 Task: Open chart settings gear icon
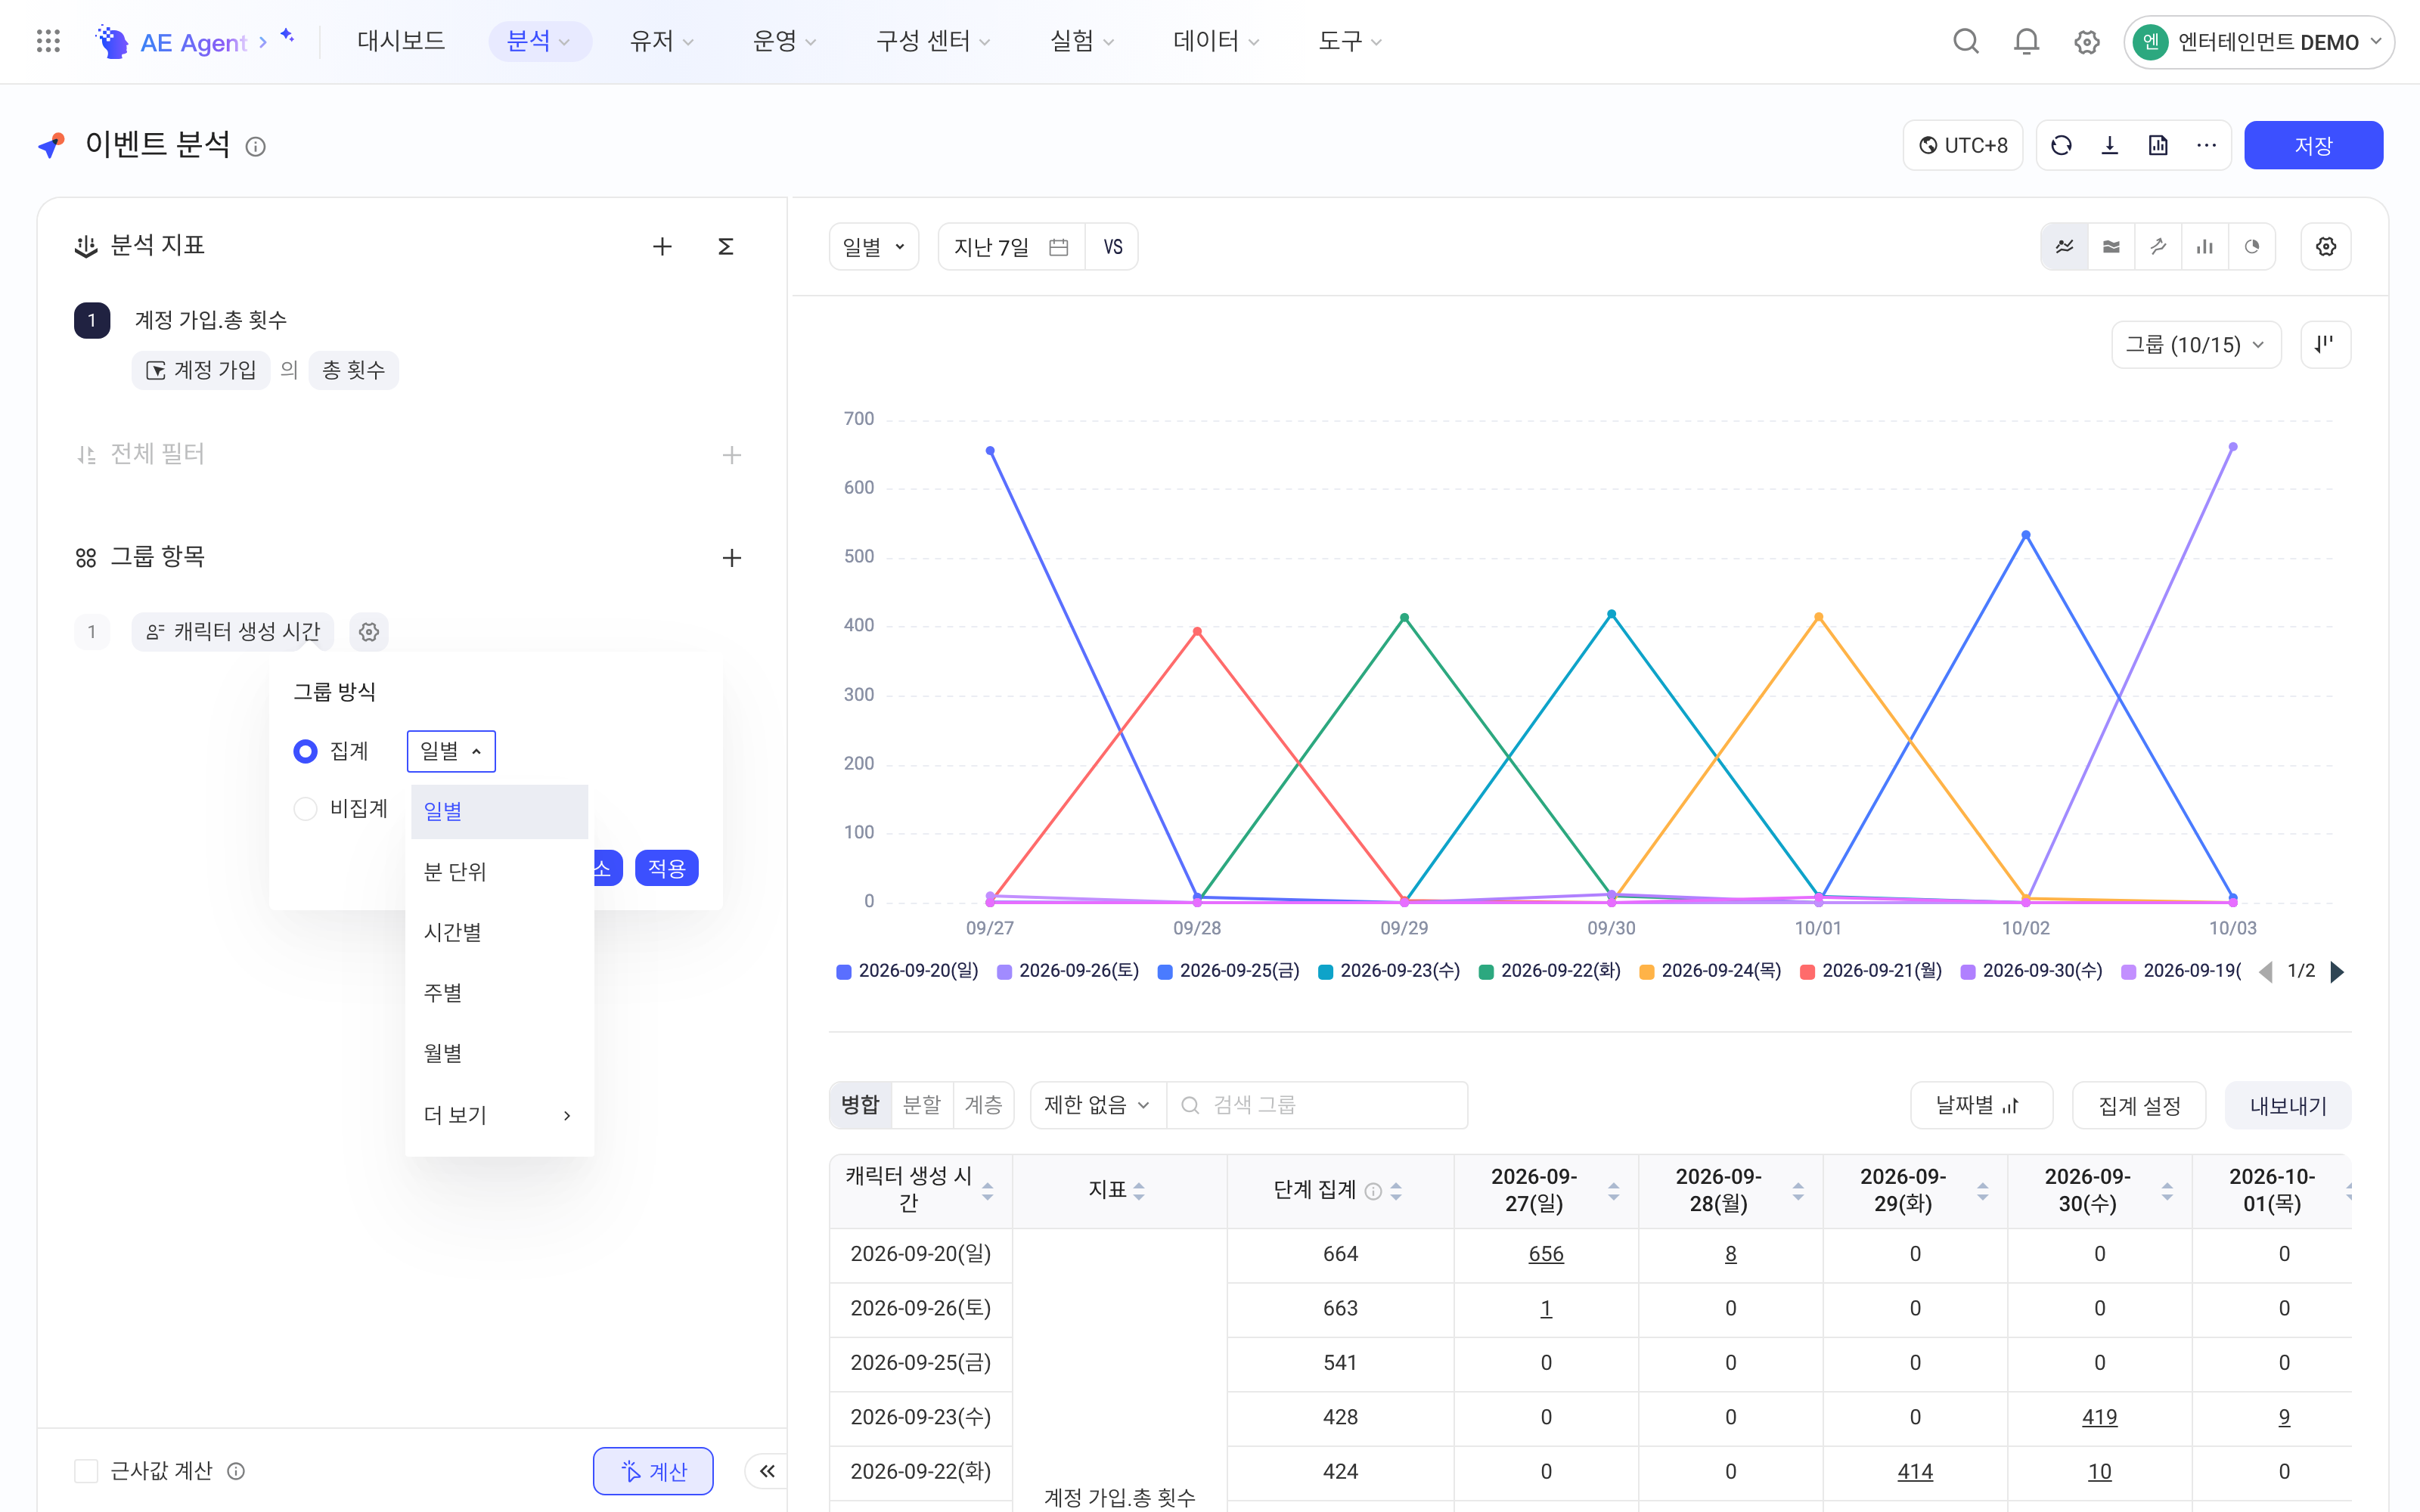pyautogui.click(x=2326, y=246)
